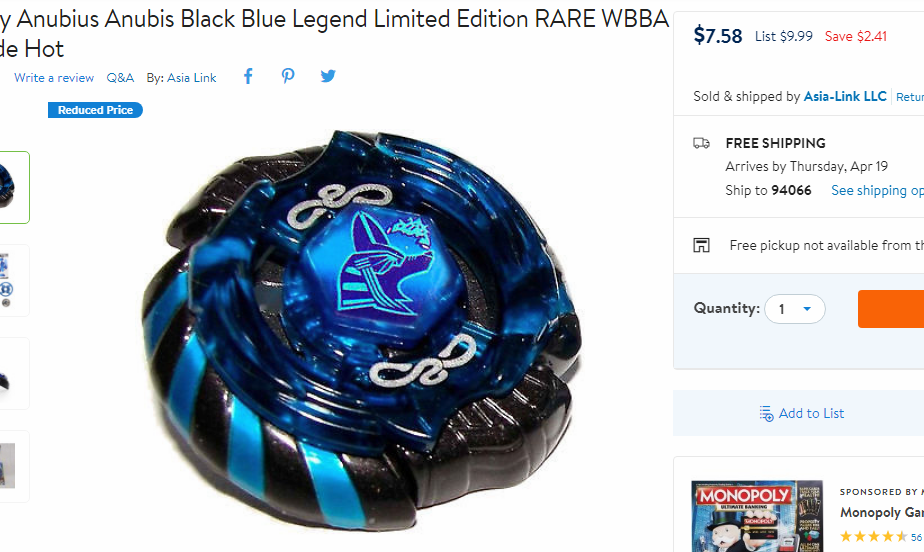
Task: Click the Quantity dropdown arrow
Action: pyautogui.click(x=807, y=309)
